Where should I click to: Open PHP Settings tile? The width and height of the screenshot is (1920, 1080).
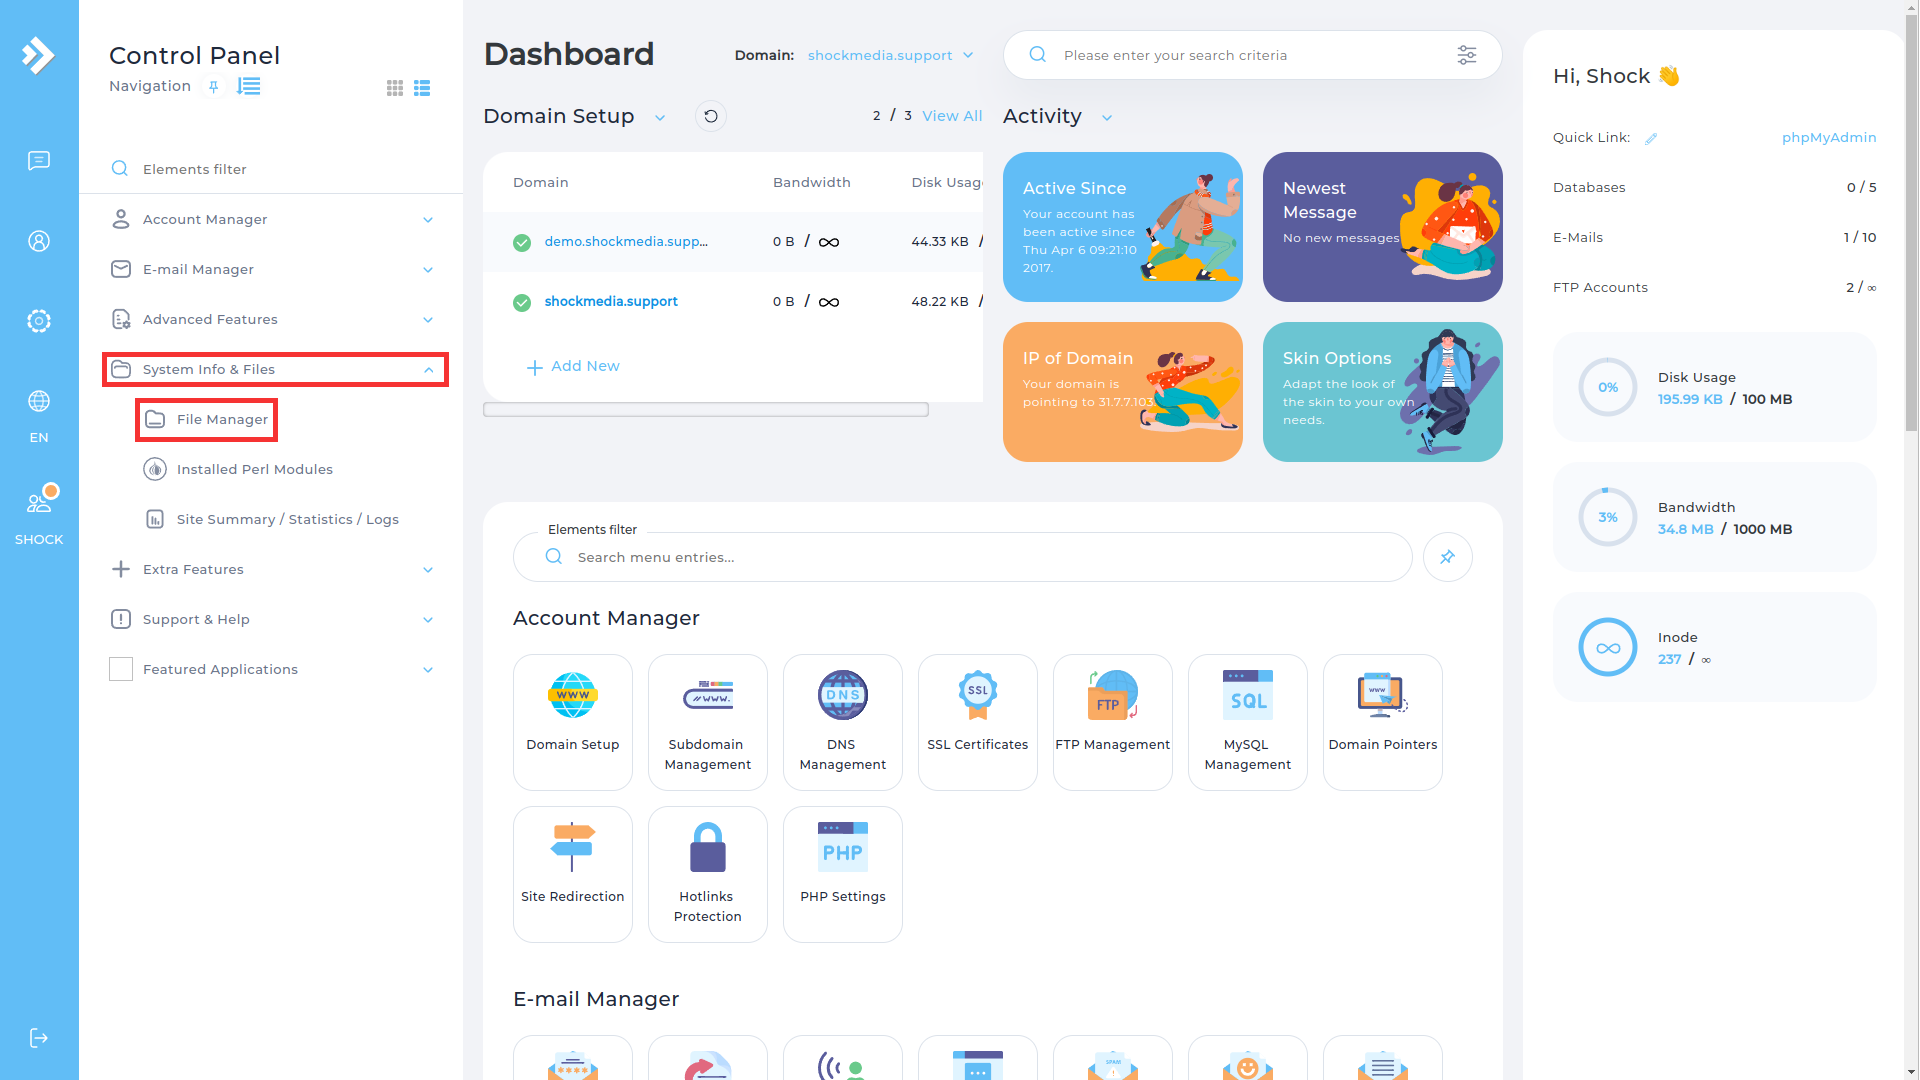click(842, 873)
